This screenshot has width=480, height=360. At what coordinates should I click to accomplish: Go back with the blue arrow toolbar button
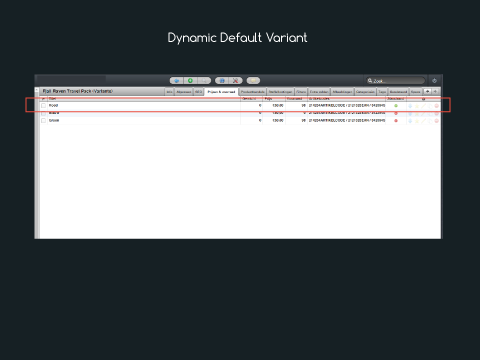(177, 81)
